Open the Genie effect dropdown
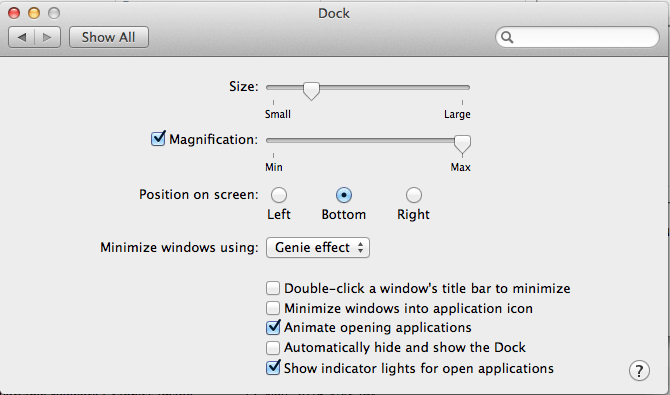670x395 pixels. coord(318,248)
